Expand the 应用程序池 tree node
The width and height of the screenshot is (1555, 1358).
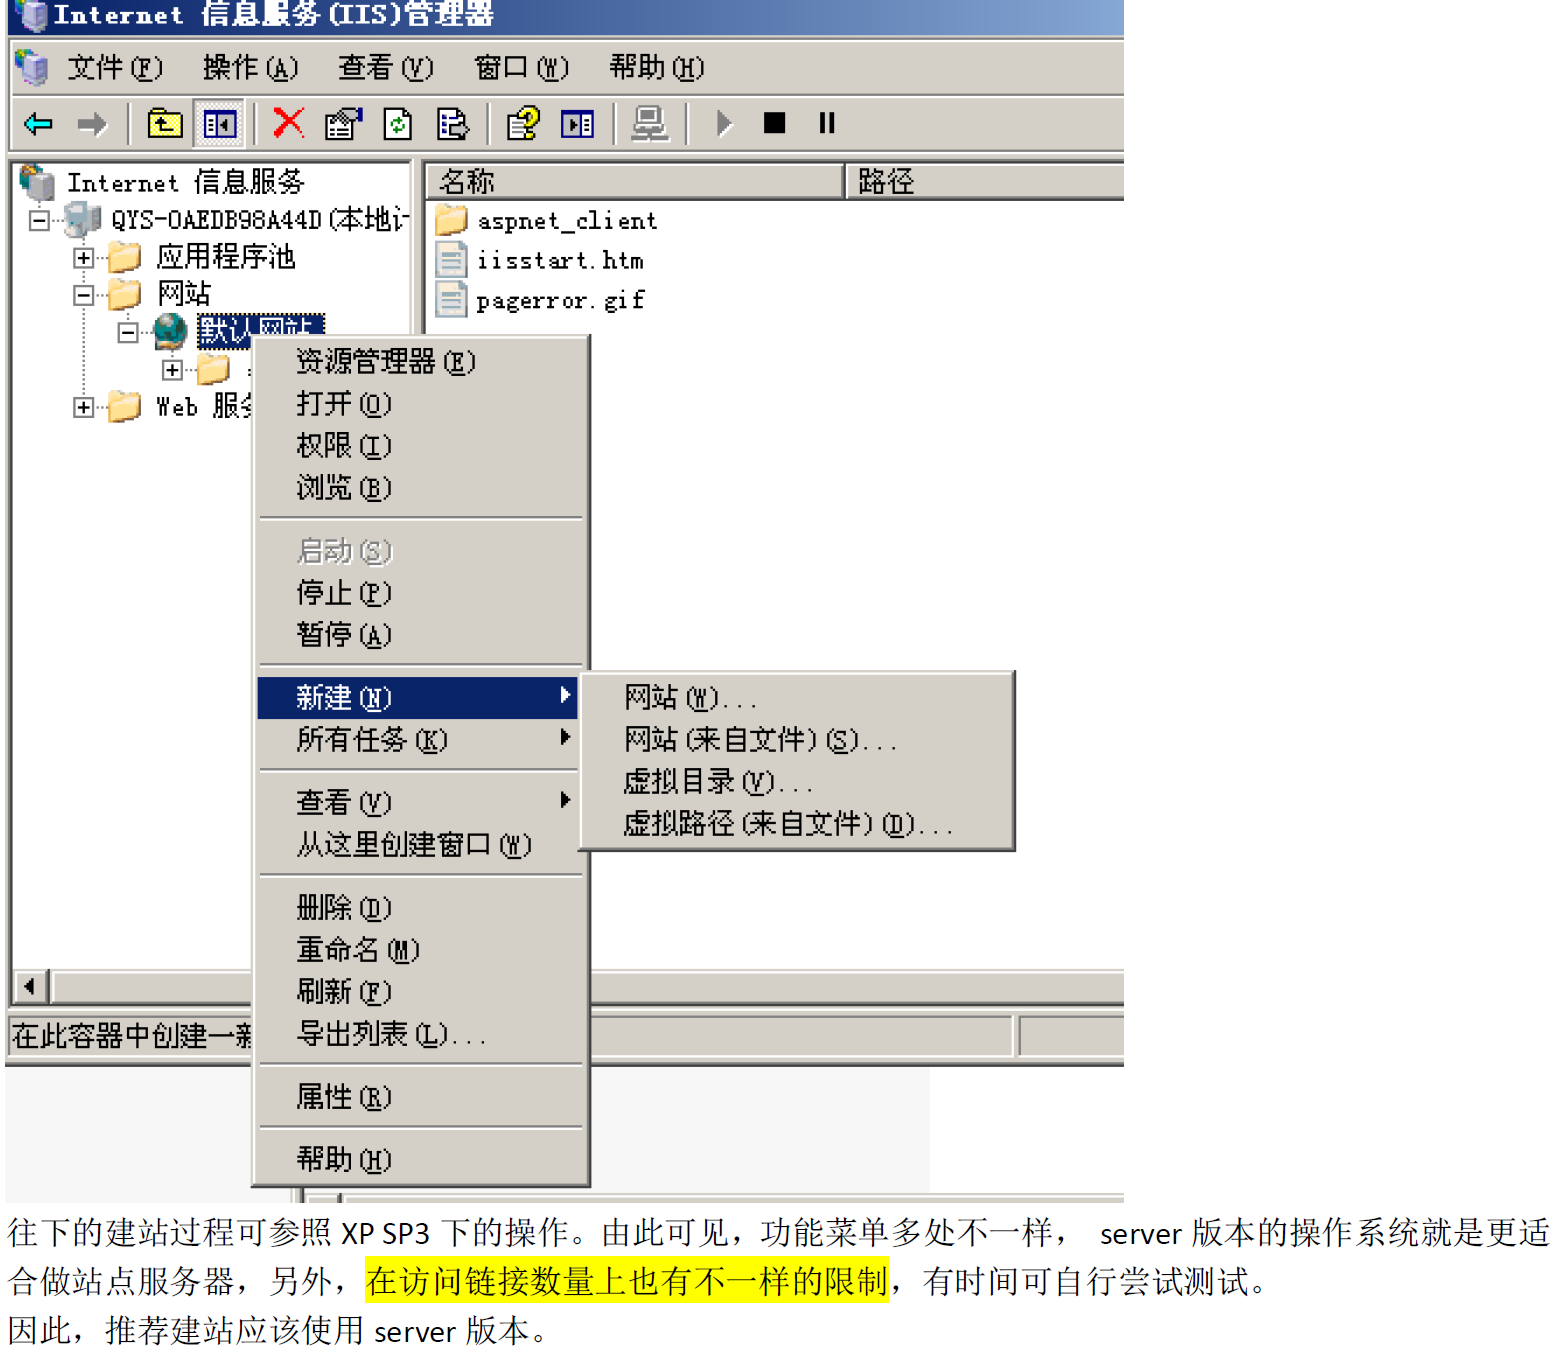[x=83, y=257]
